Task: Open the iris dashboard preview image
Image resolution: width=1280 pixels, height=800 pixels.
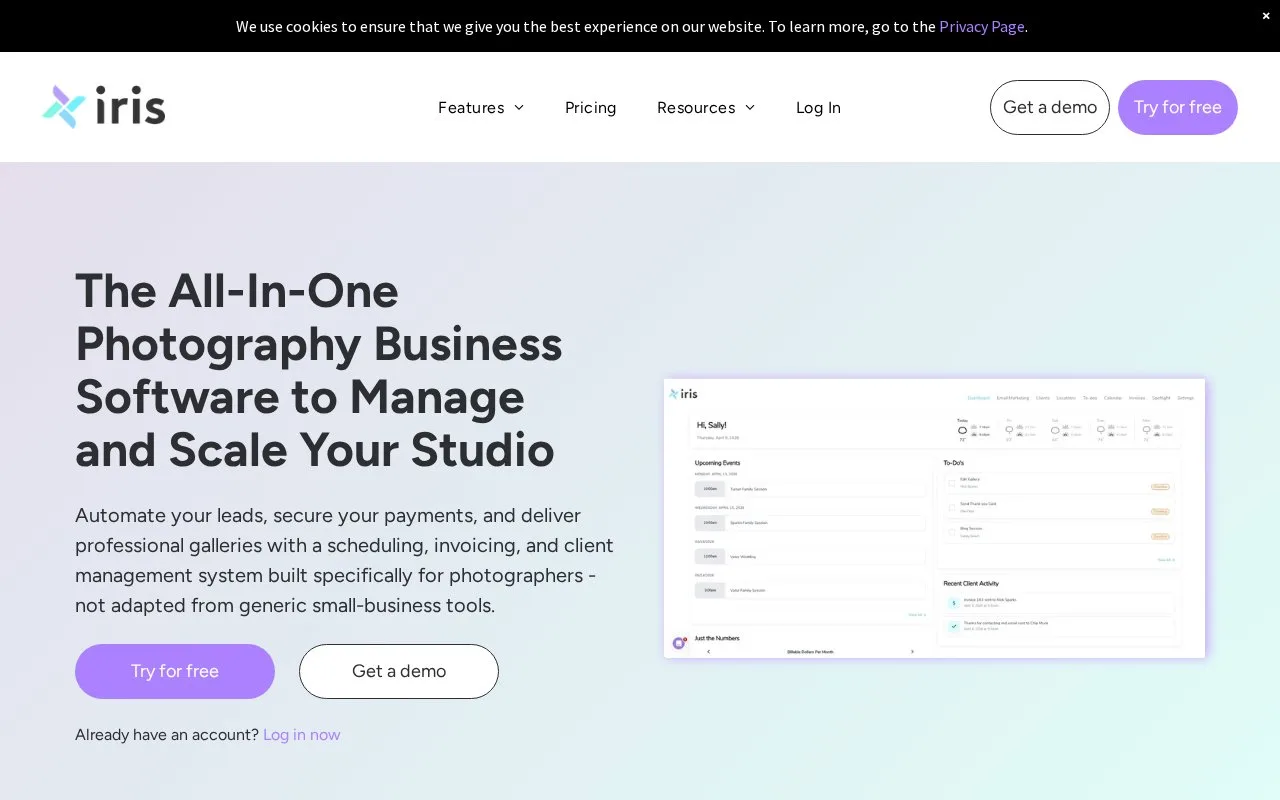Action: coord(934,518)
